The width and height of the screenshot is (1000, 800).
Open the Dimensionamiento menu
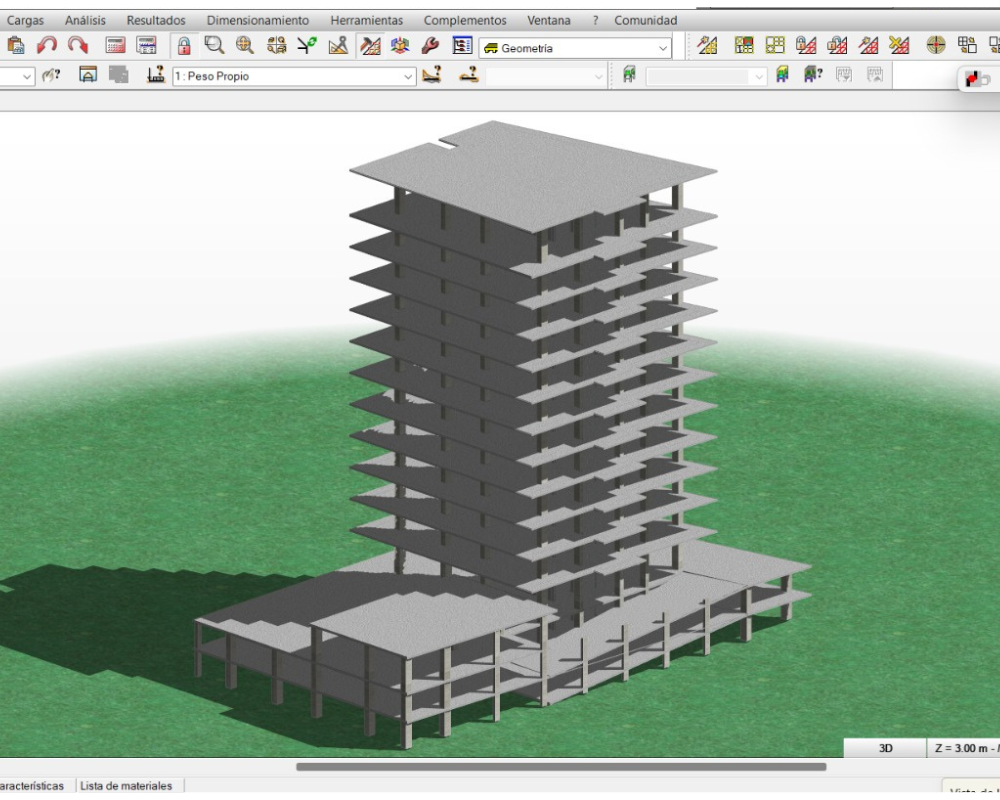click(257, 20)
